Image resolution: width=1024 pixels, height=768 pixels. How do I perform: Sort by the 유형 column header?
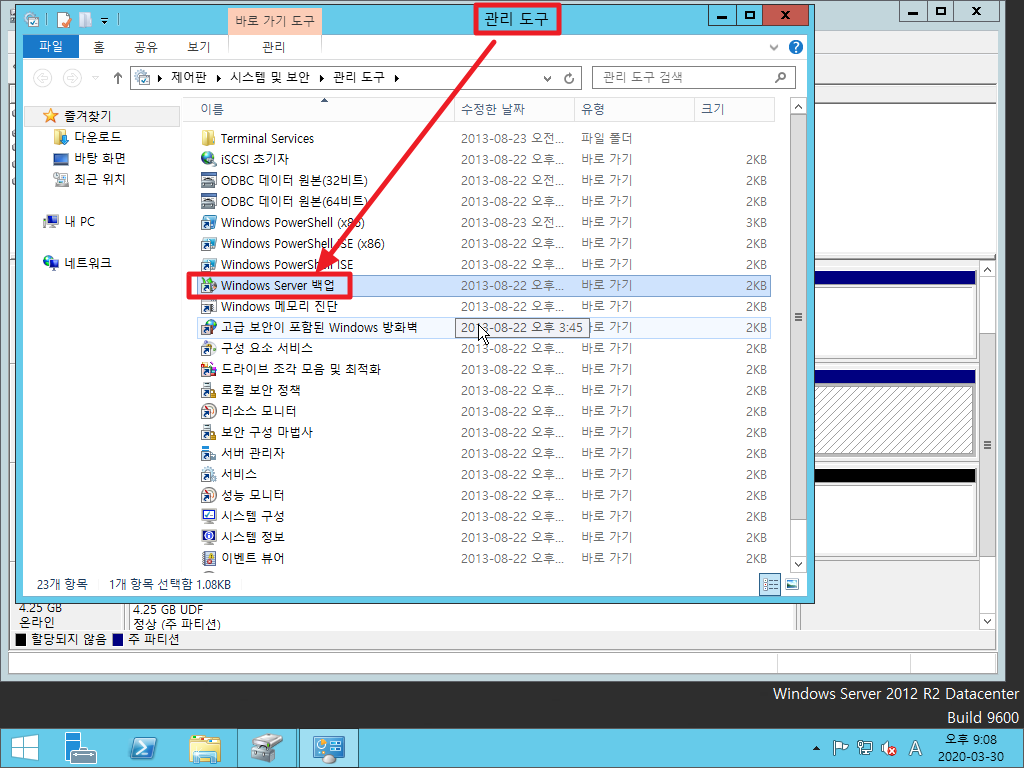click(634, 109)
